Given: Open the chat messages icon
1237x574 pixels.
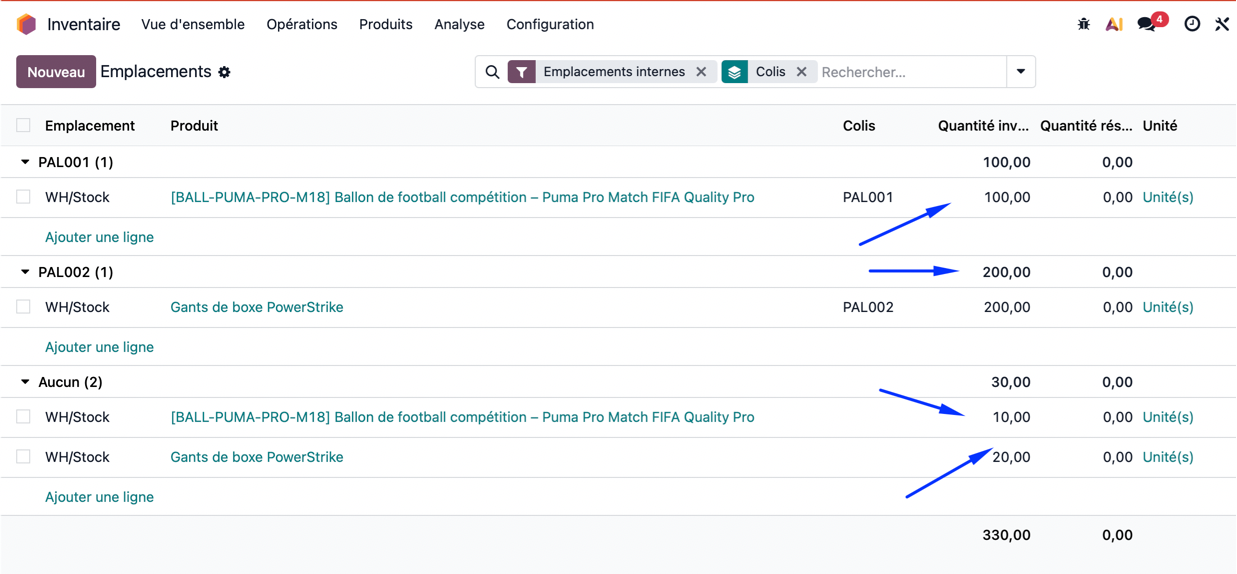Looking at the screenshot, I should tap(1147, 24).
